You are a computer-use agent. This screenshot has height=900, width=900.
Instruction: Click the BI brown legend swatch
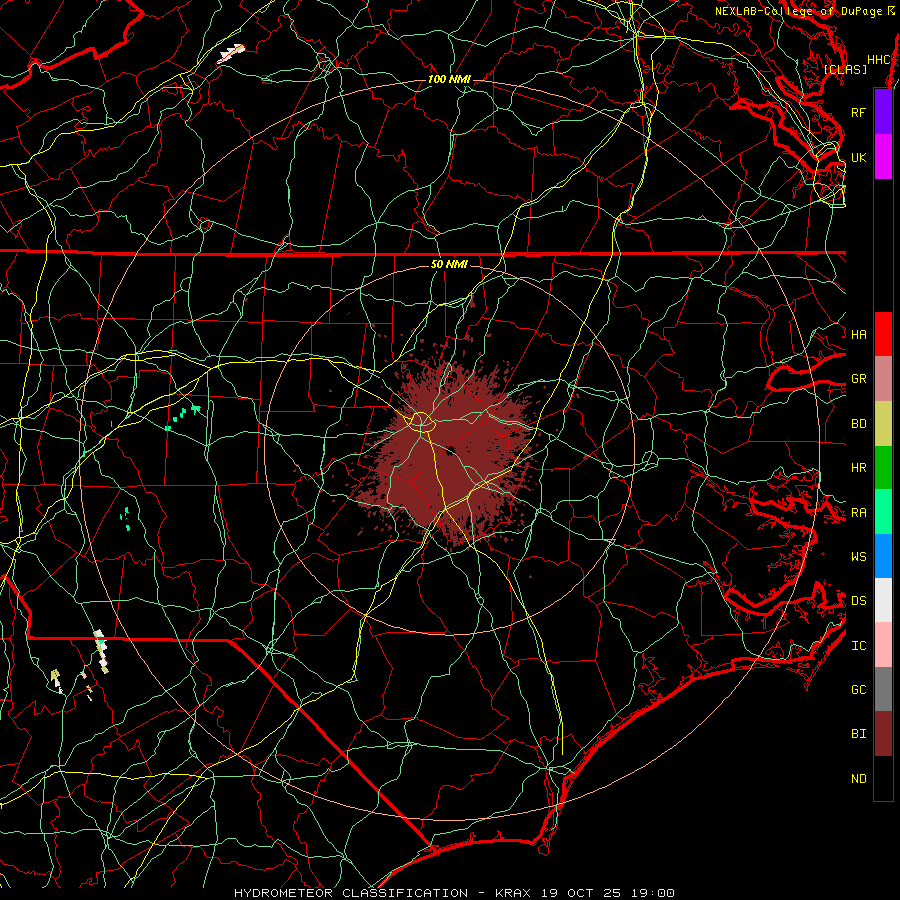point(883,734)
